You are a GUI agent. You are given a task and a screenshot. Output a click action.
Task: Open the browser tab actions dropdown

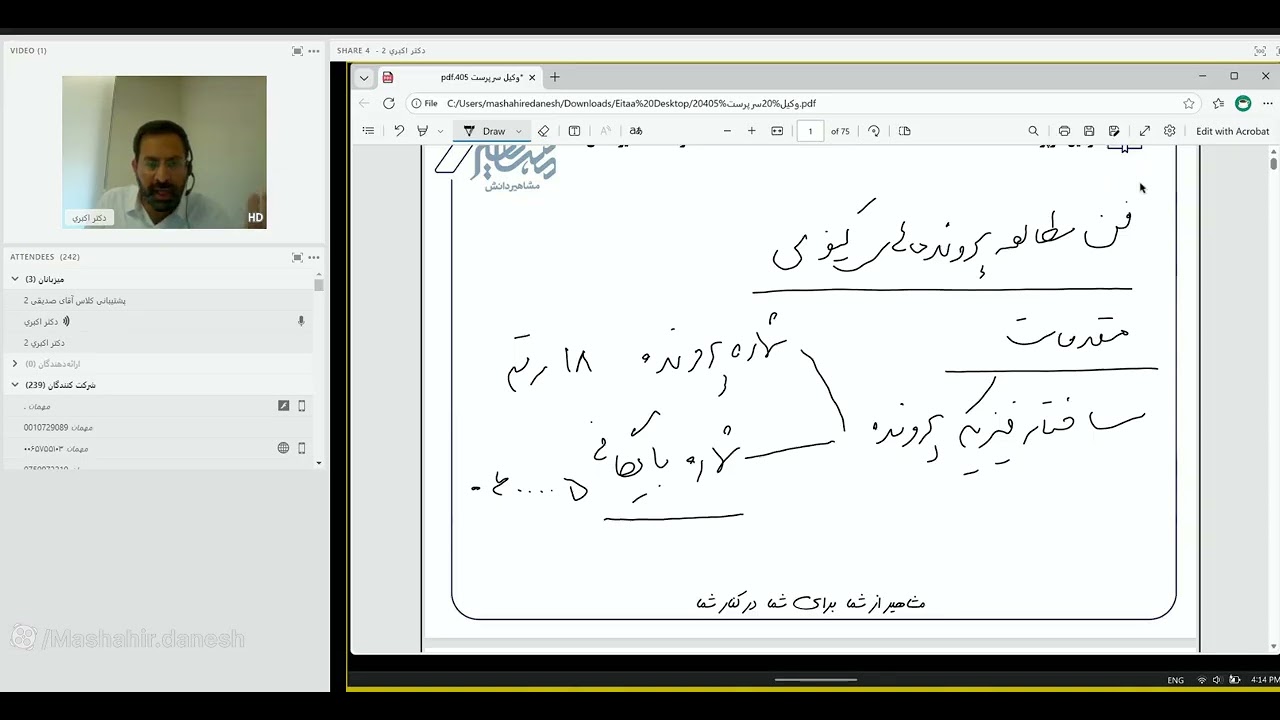click(x=364, y=77)
